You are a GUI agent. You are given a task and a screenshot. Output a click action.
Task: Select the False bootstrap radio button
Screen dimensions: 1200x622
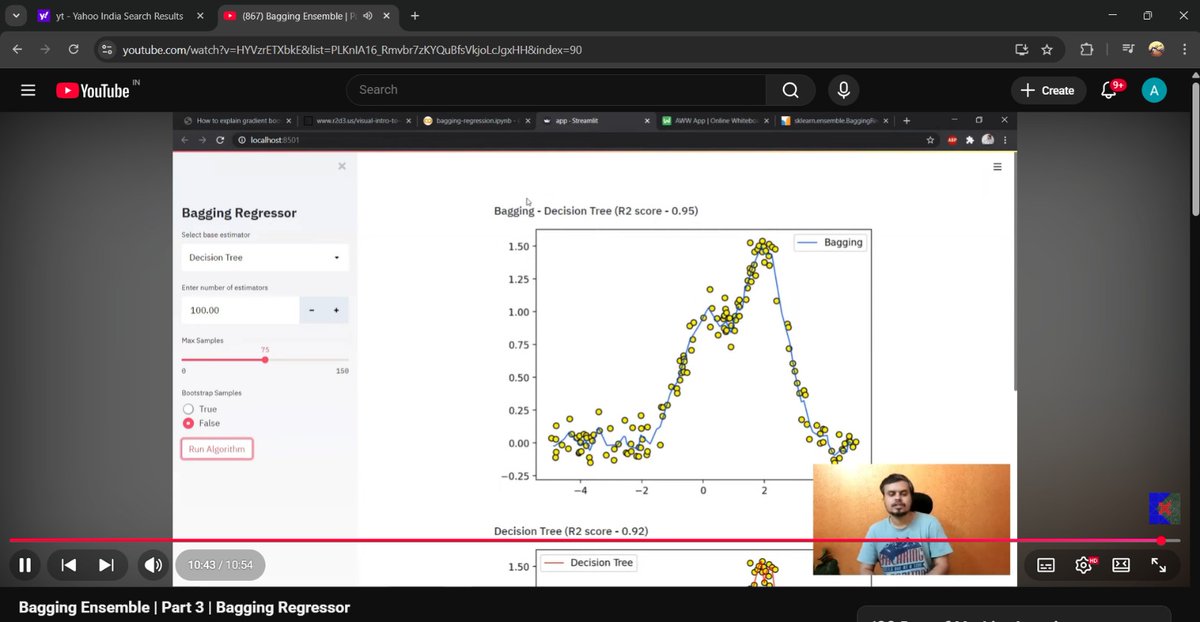(x=188, y=423)
